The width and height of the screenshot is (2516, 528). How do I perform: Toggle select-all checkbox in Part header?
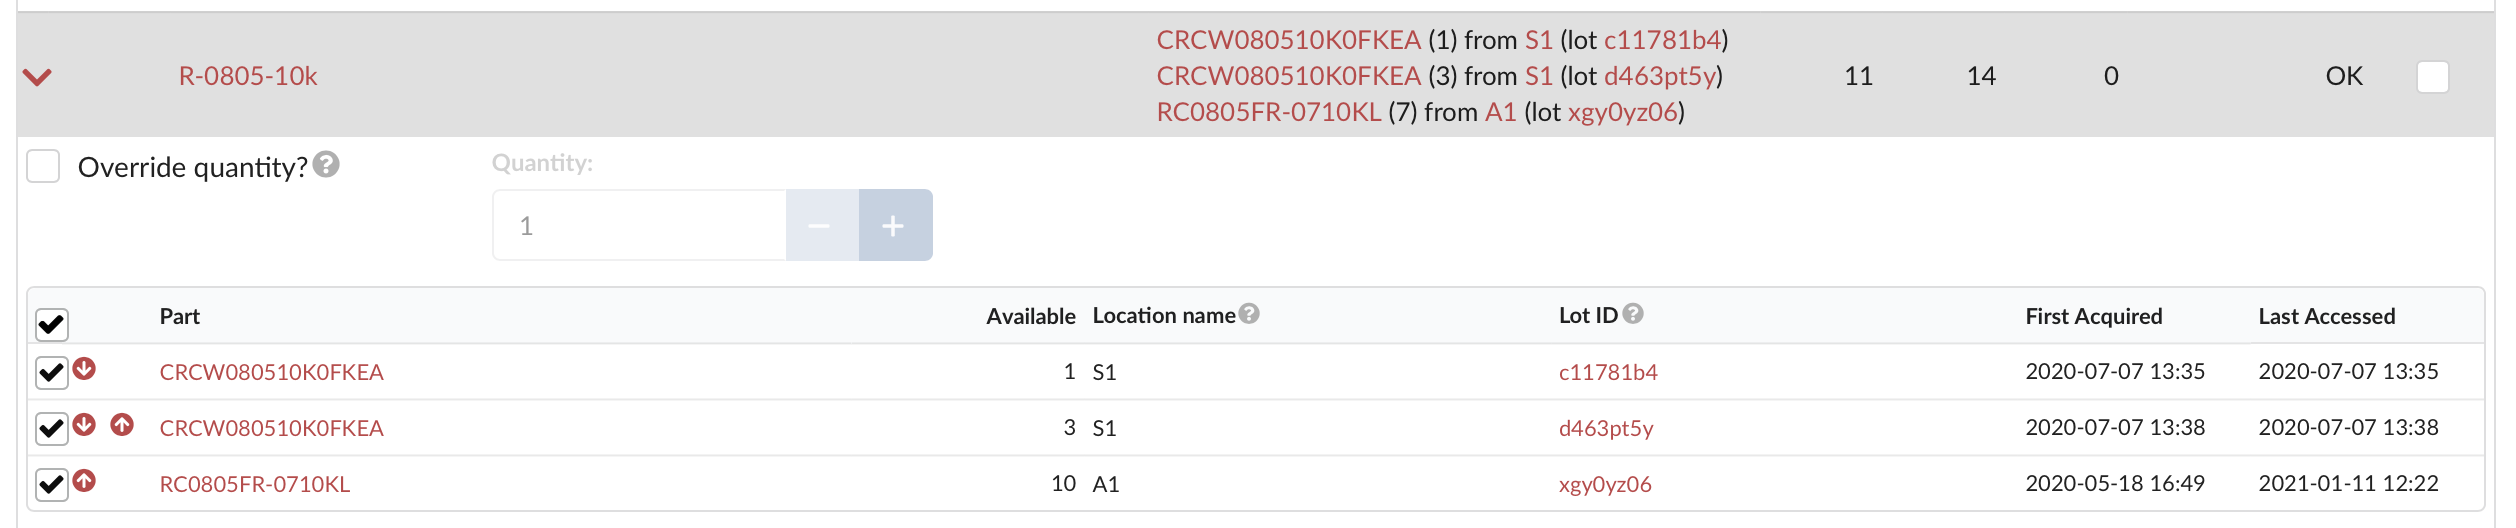(52, 325)
